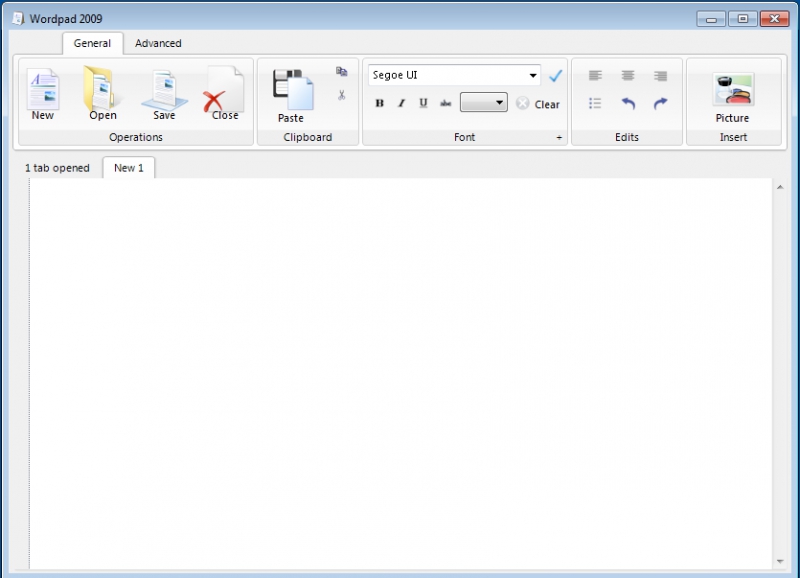Undo the last edit with the Undo arrow
Screen dimensions: 800x578
pyautogui.click(x=628, y=103)
